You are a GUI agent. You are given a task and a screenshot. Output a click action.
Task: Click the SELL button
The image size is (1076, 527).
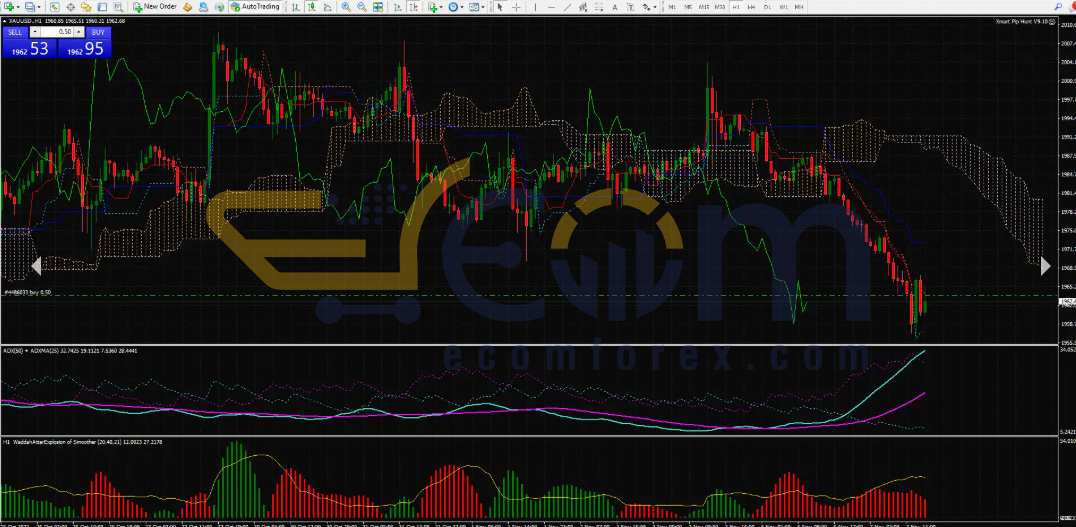pos(14,32)
